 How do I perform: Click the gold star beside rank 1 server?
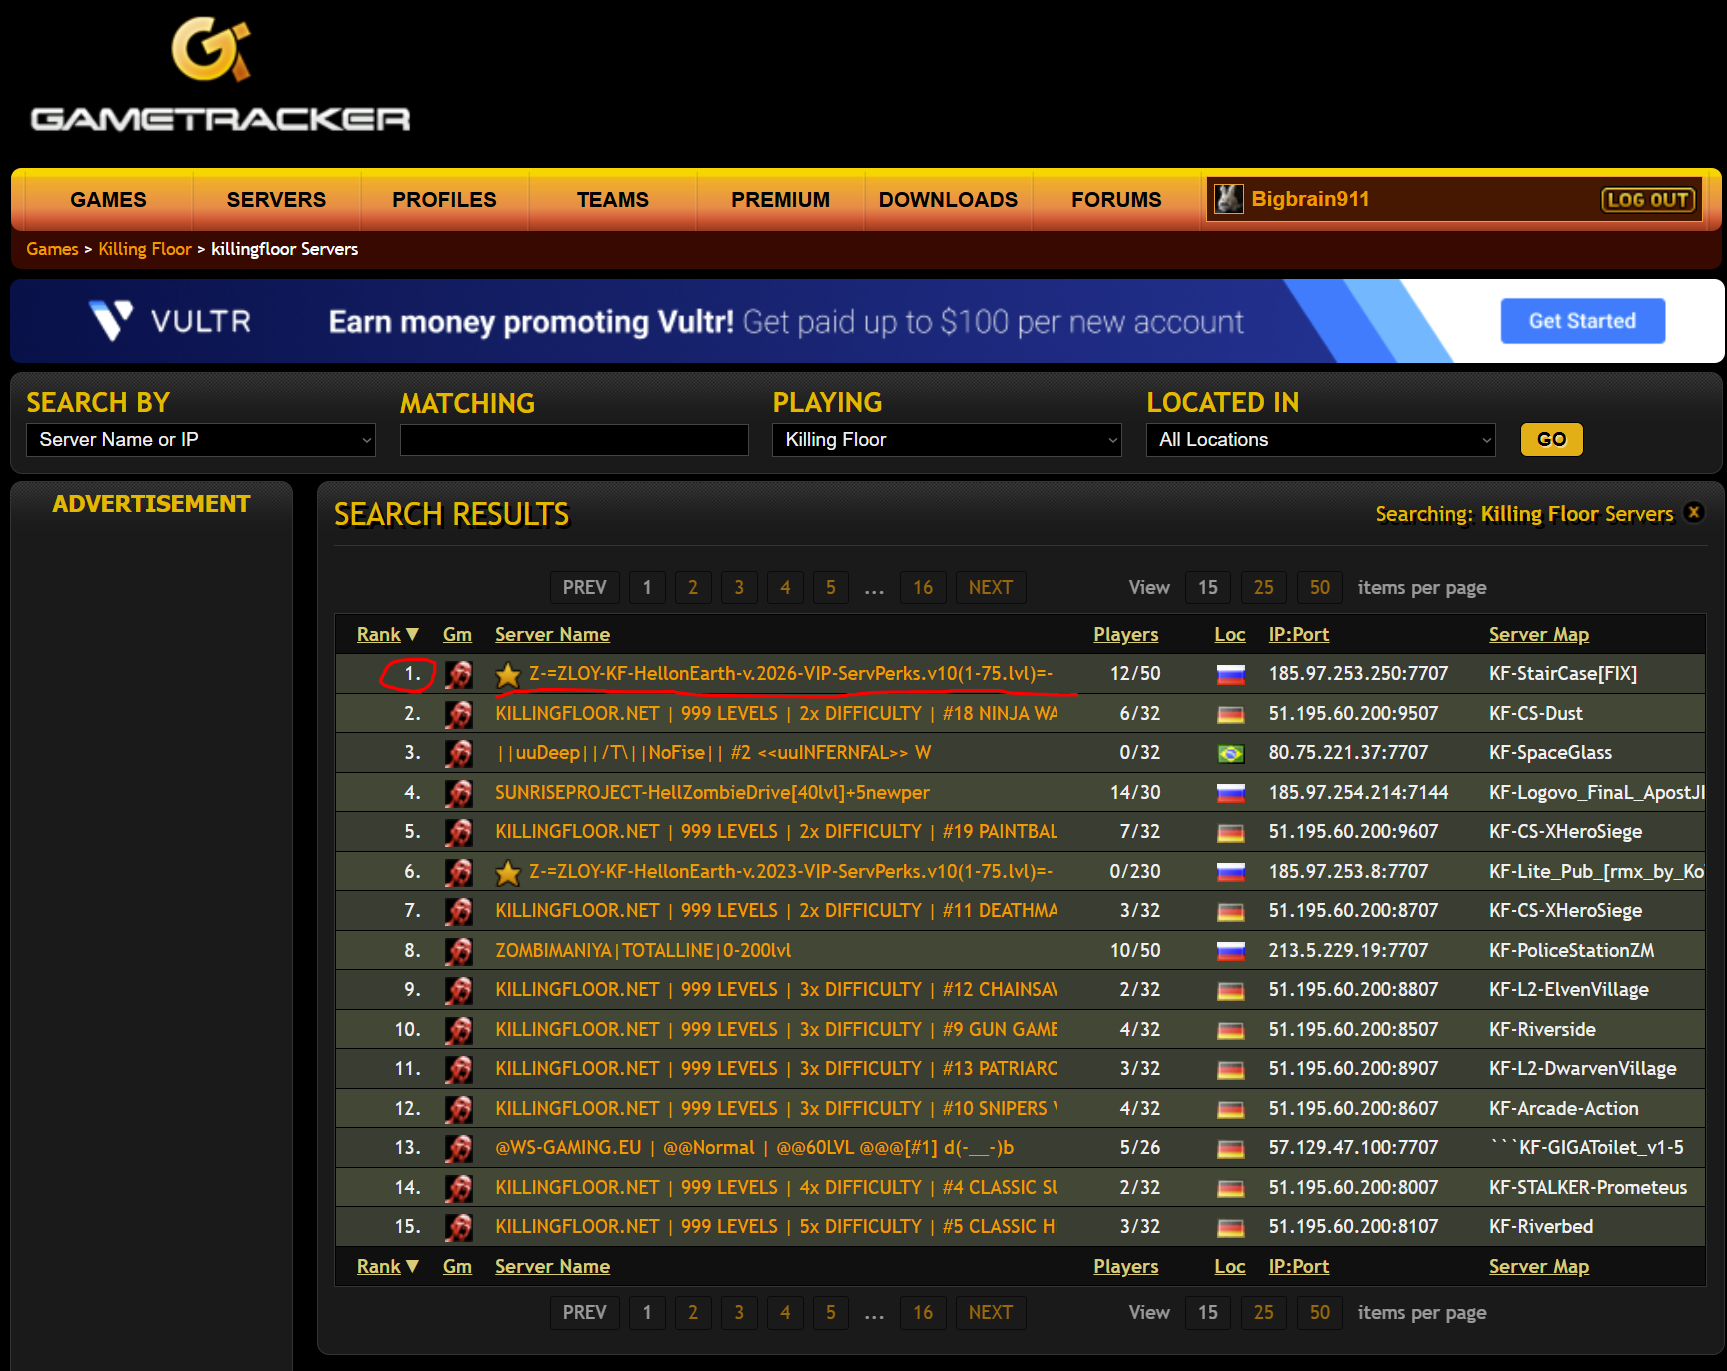(508, 675)
